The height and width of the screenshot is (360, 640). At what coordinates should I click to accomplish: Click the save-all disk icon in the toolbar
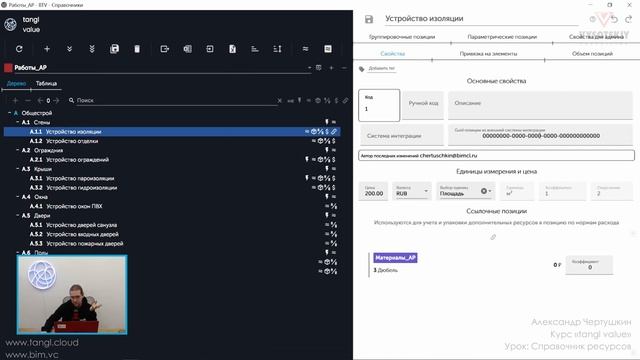click(x=114, y=49)
